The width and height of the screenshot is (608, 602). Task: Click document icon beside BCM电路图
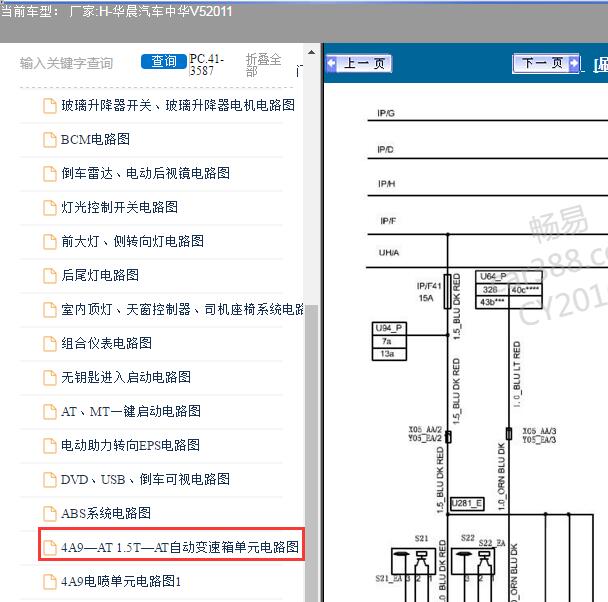point(50,140)
